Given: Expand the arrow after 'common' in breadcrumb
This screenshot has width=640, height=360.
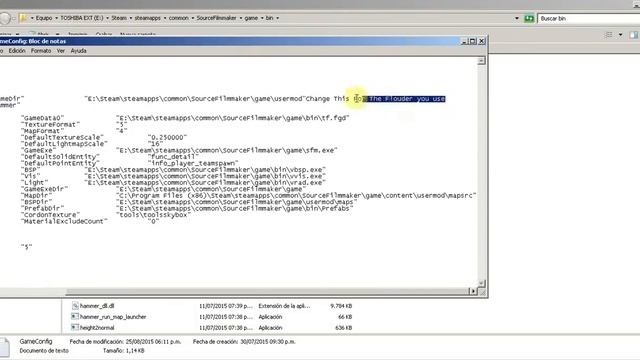Looking at the screenshot, I should coord(193,18).
